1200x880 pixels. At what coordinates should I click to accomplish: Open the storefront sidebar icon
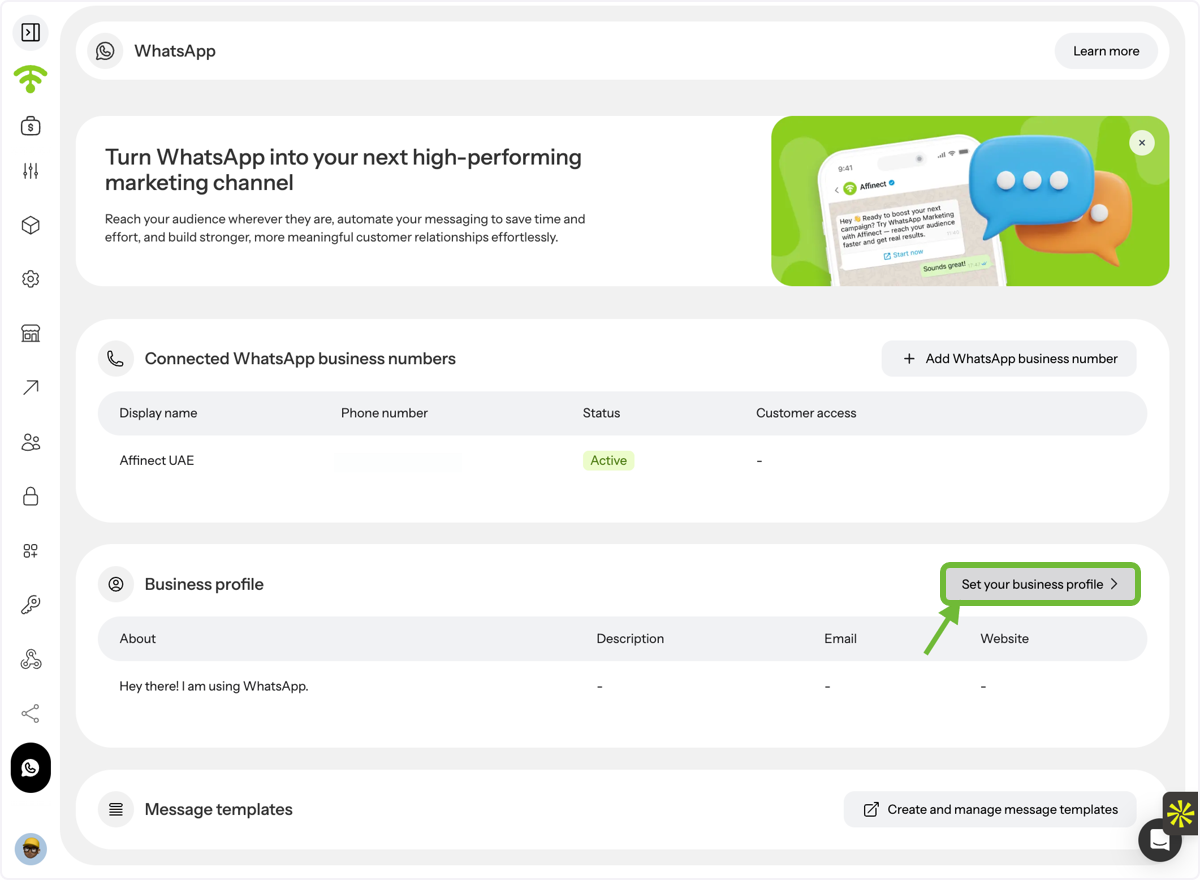pos(31,333)
